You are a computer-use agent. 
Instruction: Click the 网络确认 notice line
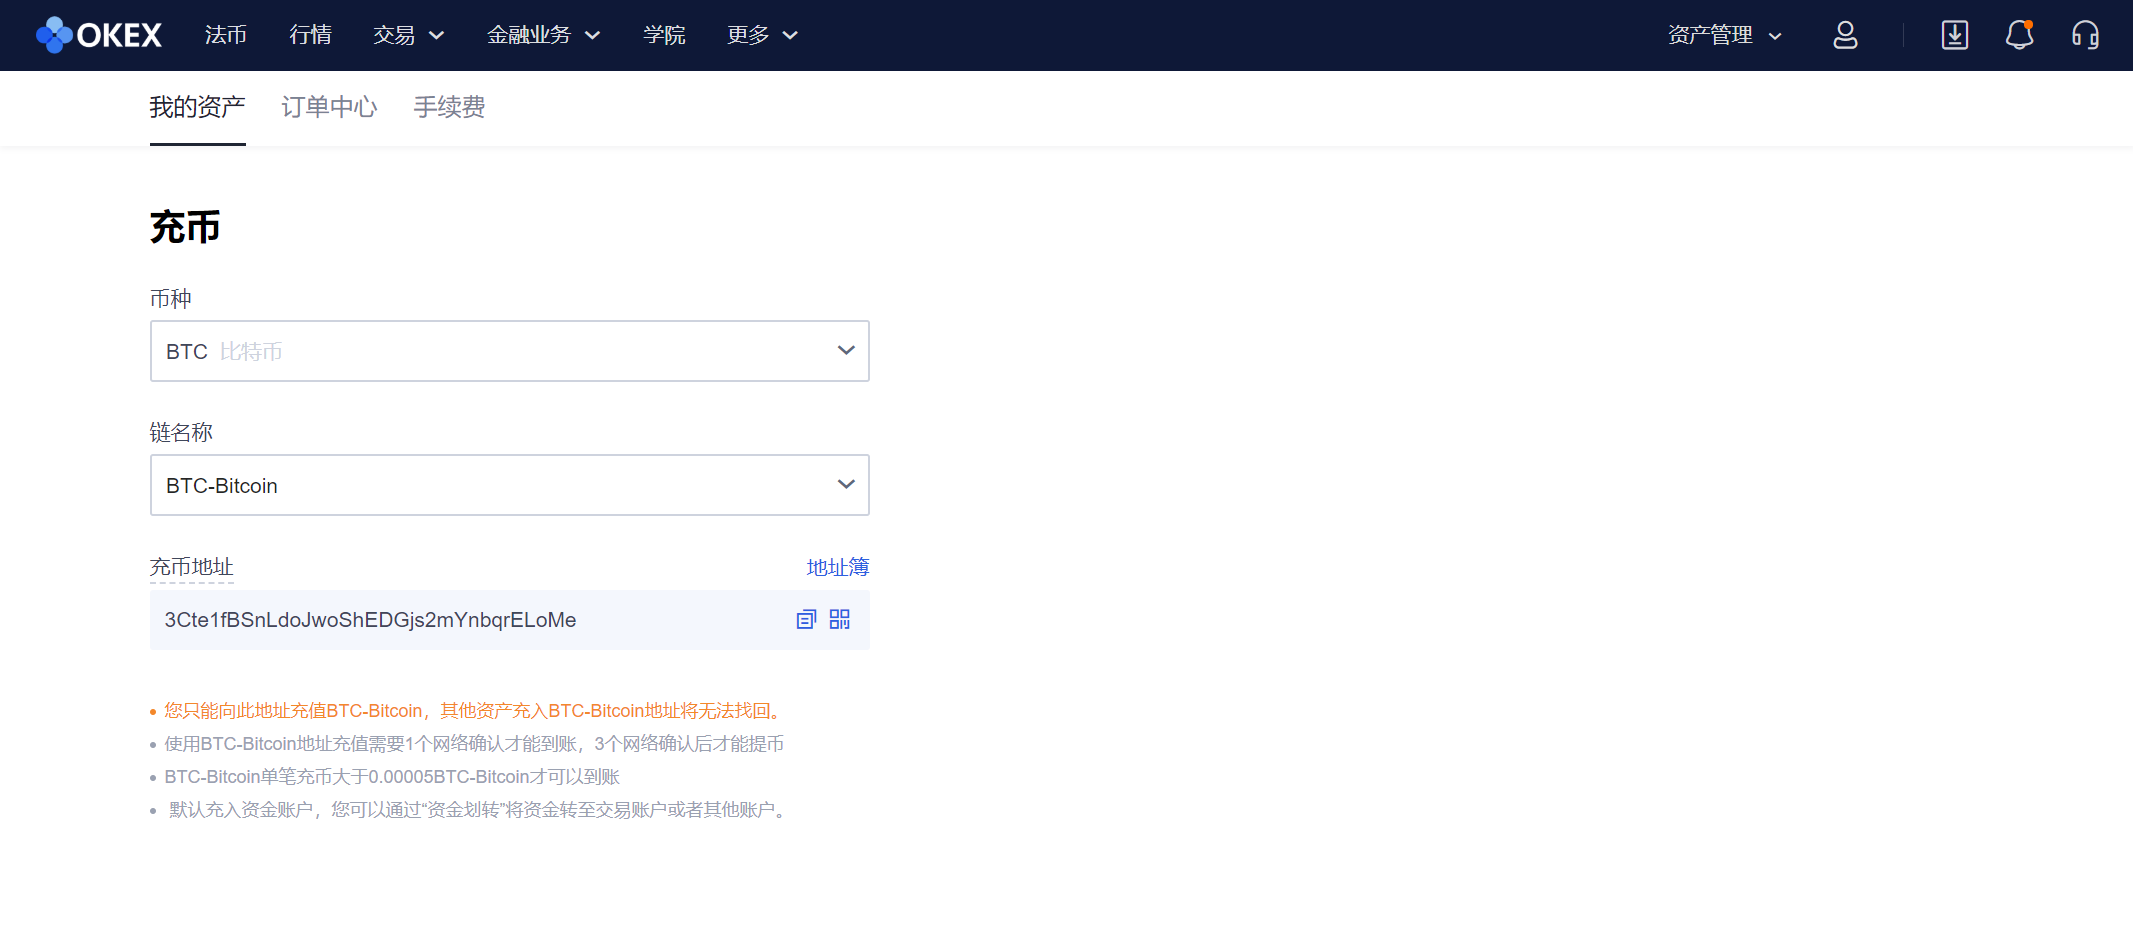coord(474,744)
